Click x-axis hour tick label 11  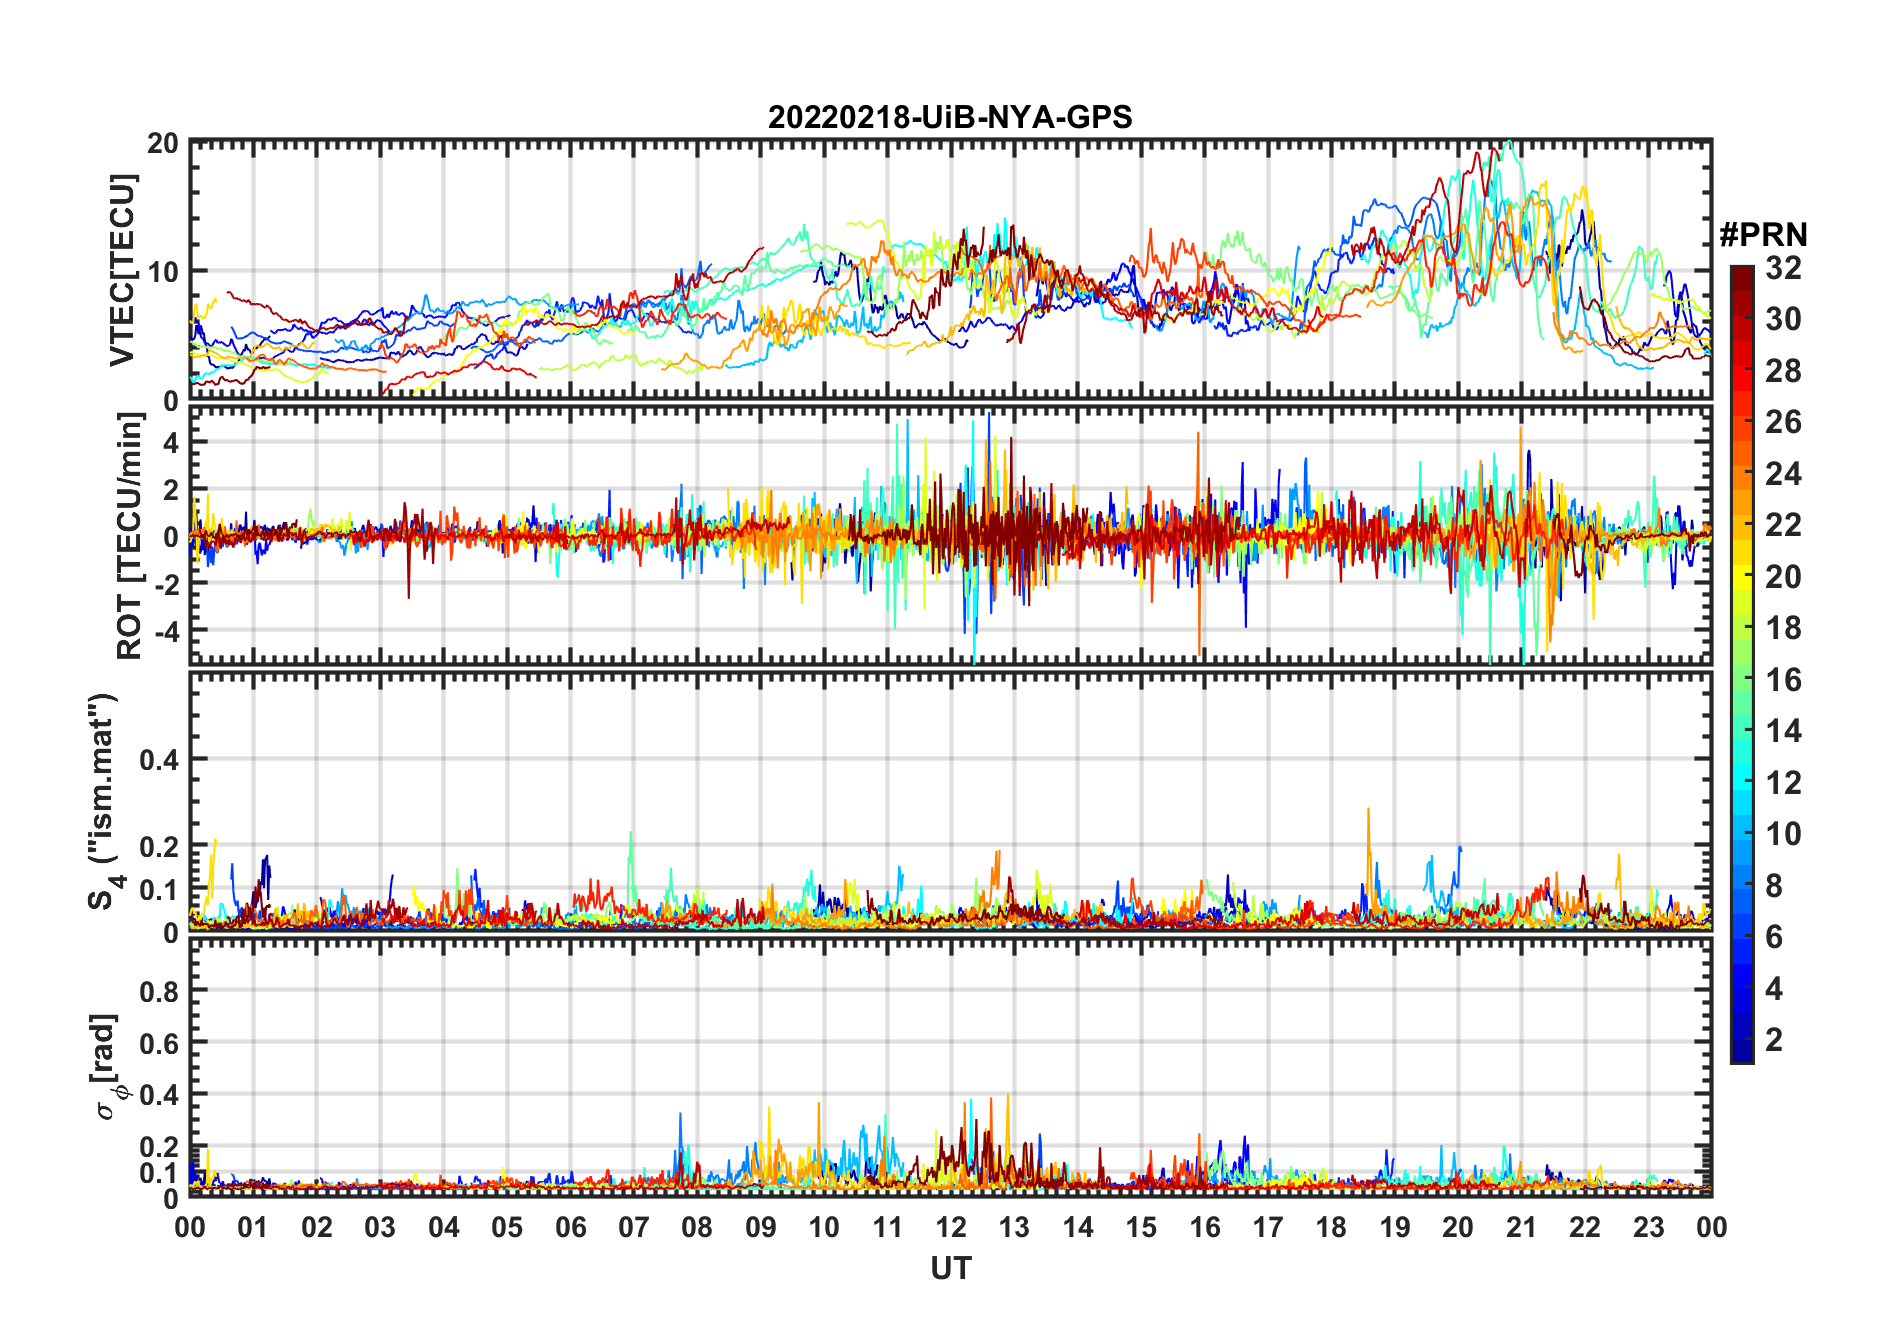pyautogui.click(x=888, y=1227)
